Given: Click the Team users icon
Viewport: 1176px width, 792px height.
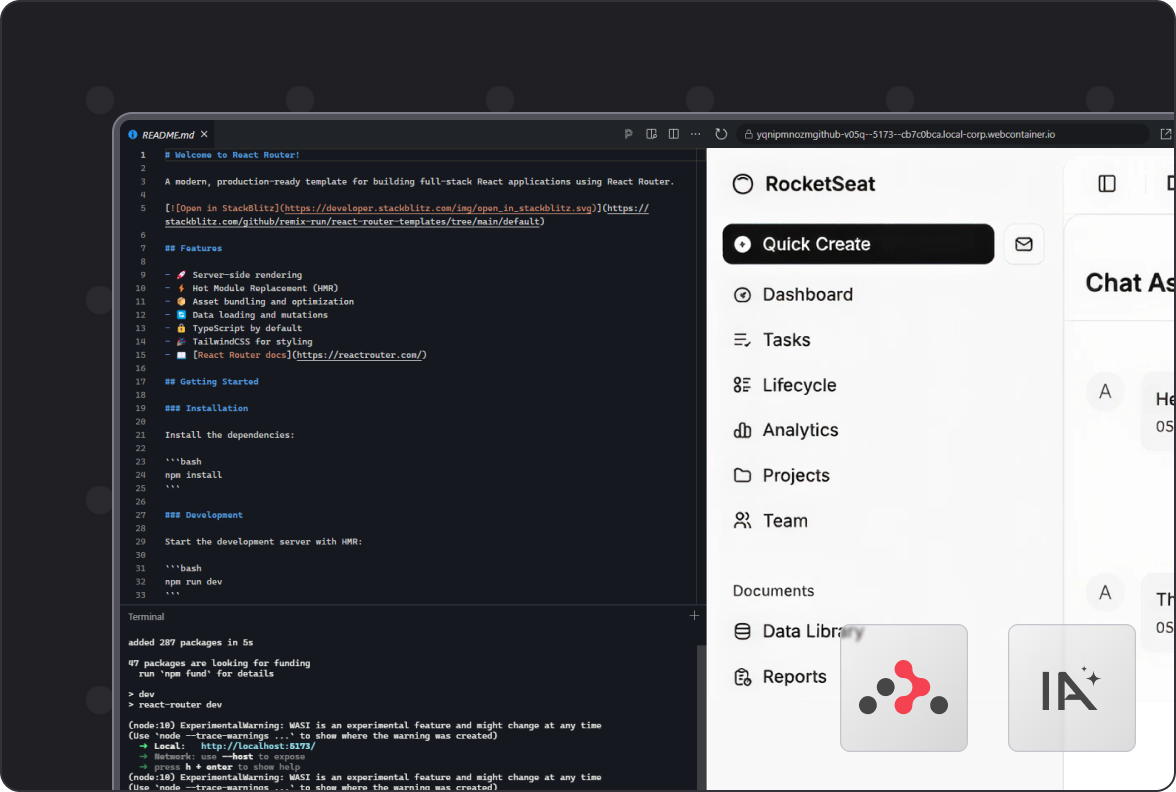Looking at the screenshot, I should 742,520.
